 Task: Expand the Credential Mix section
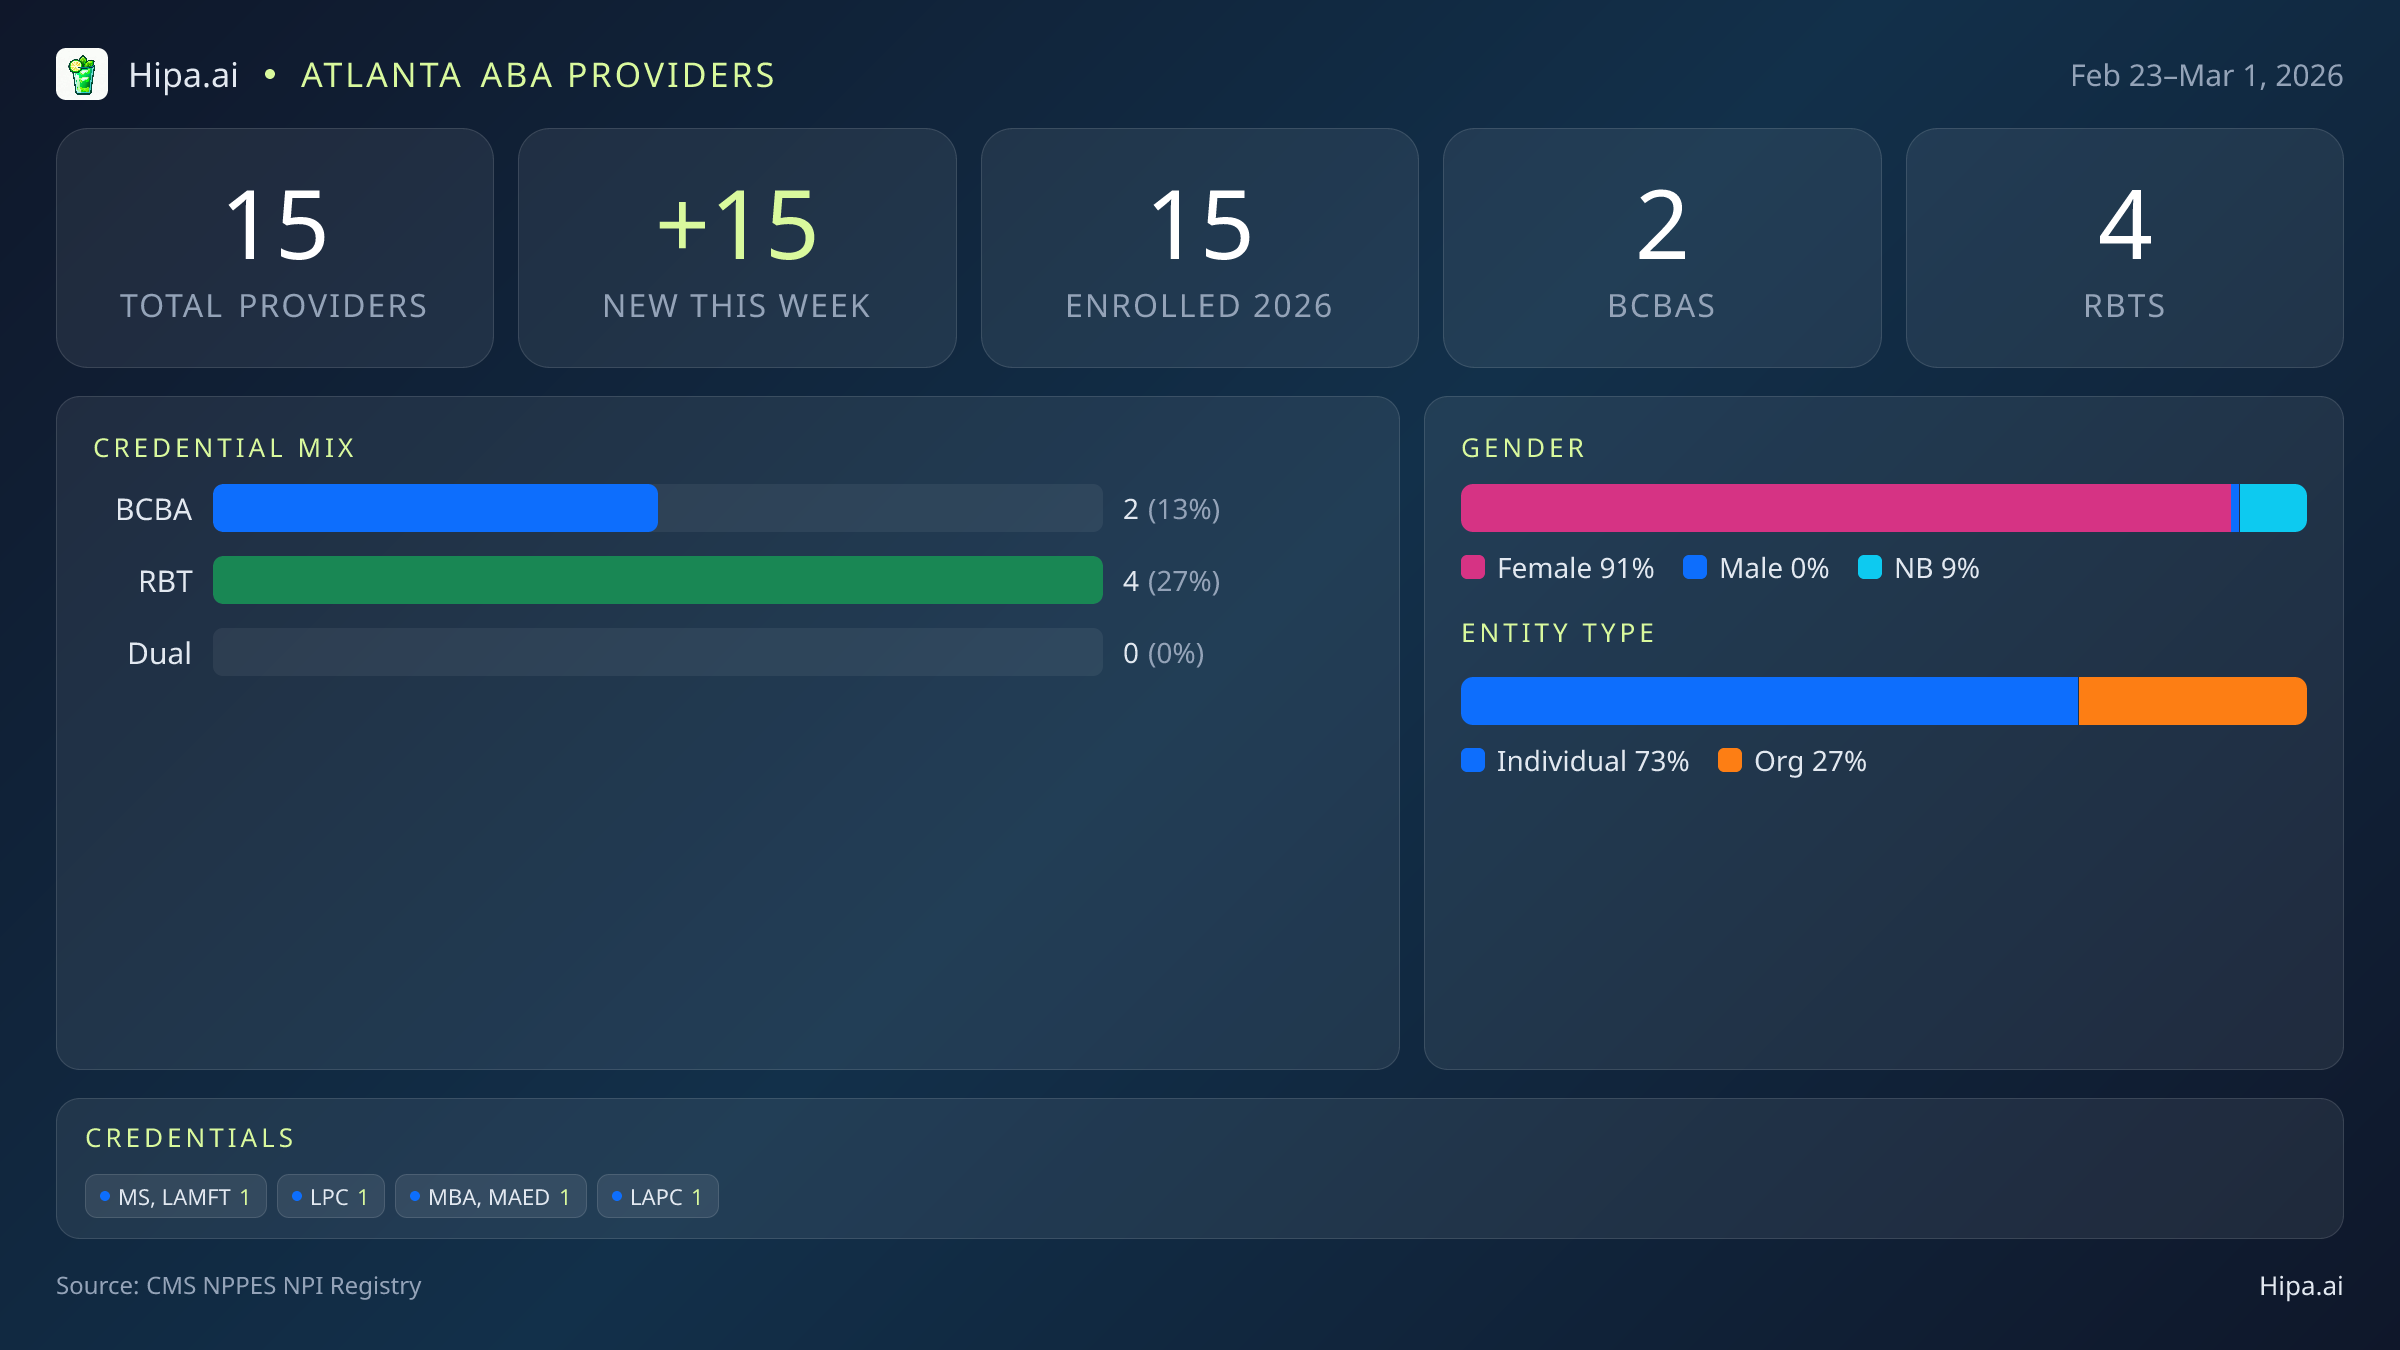(225, 448)
